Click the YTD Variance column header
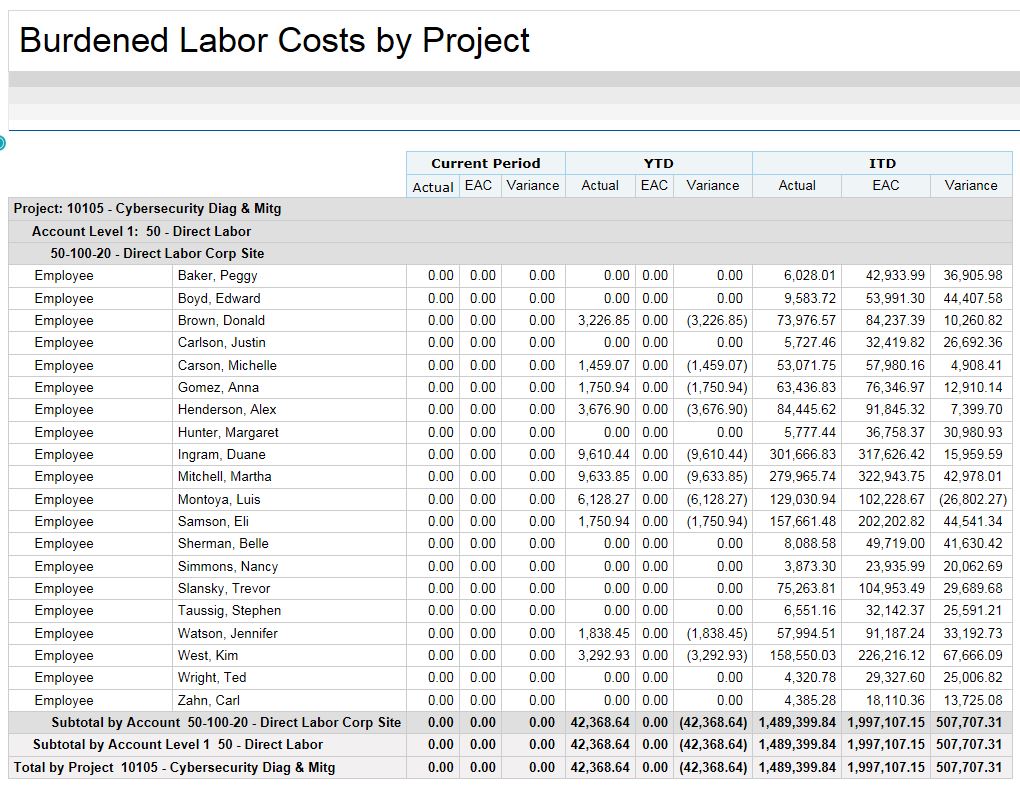This screenshot has width=1020, height=785. (x=712, y=185)
